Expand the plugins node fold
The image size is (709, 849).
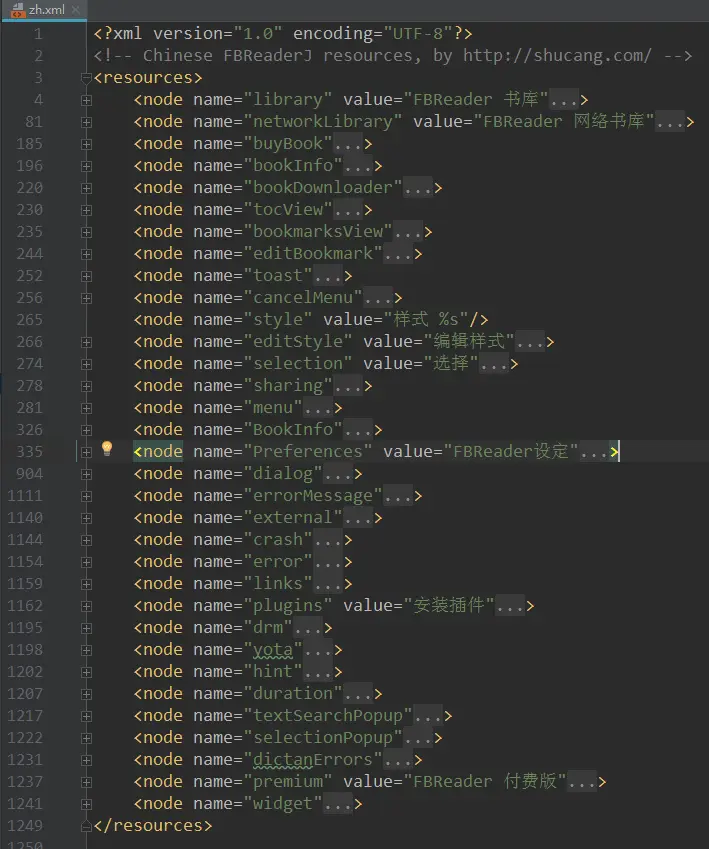click(x=86, y=606)
